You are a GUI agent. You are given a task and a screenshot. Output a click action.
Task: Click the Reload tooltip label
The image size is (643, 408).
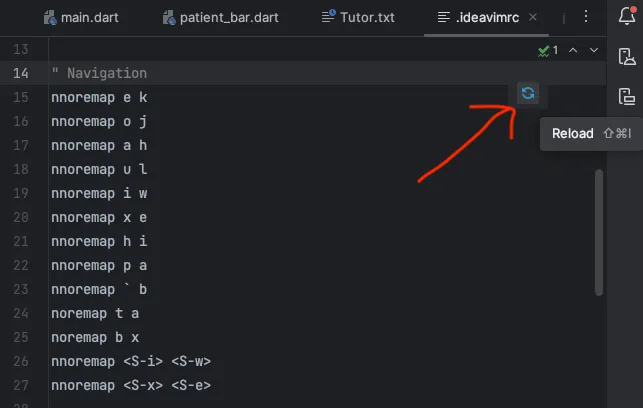[572, 133]
